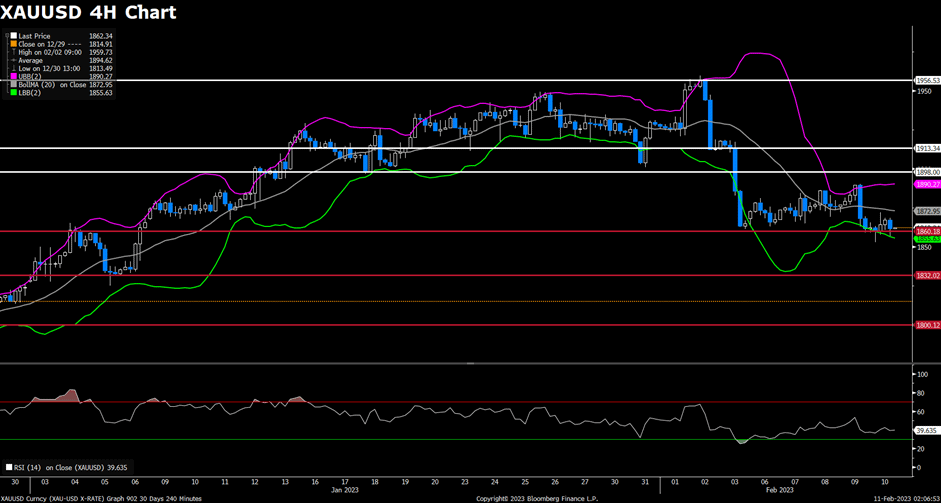Click the 1956.53 resistance price label
This screenshot has width=941, height=503.
(x=927, y=80)
